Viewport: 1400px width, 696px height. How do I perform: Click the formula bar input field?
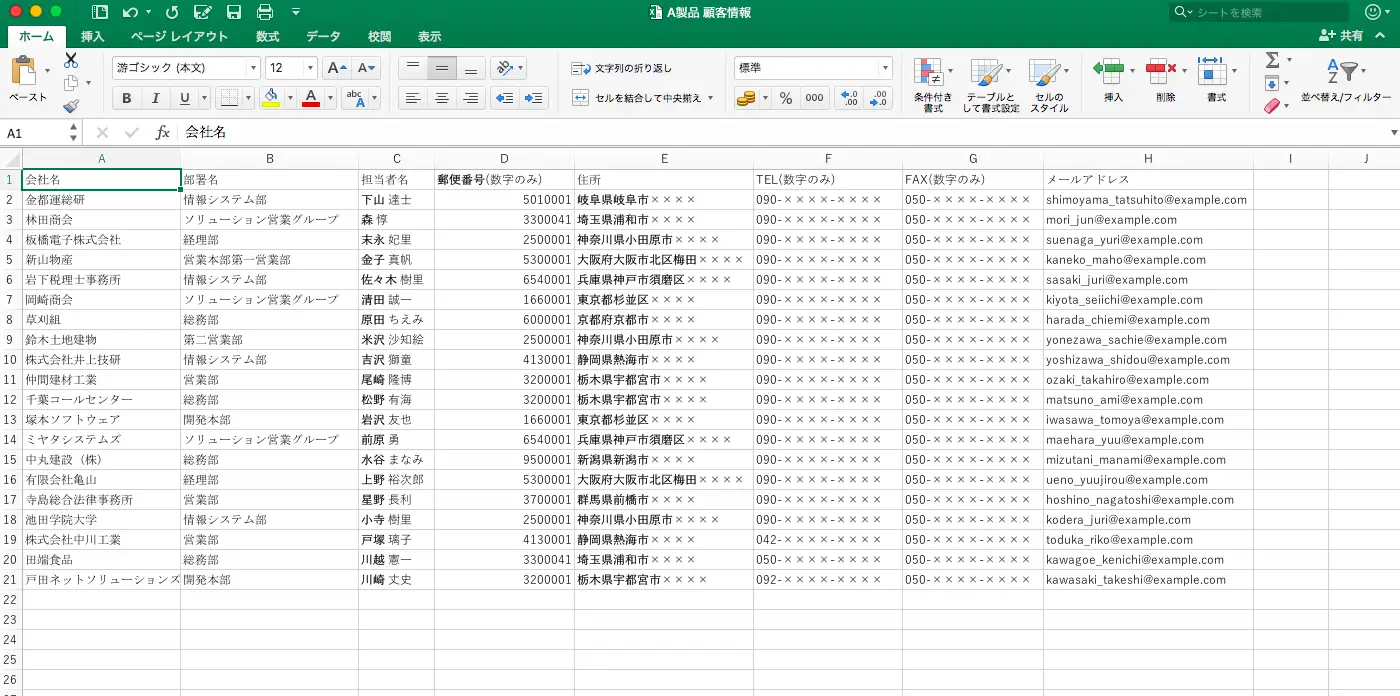(400, 131)
